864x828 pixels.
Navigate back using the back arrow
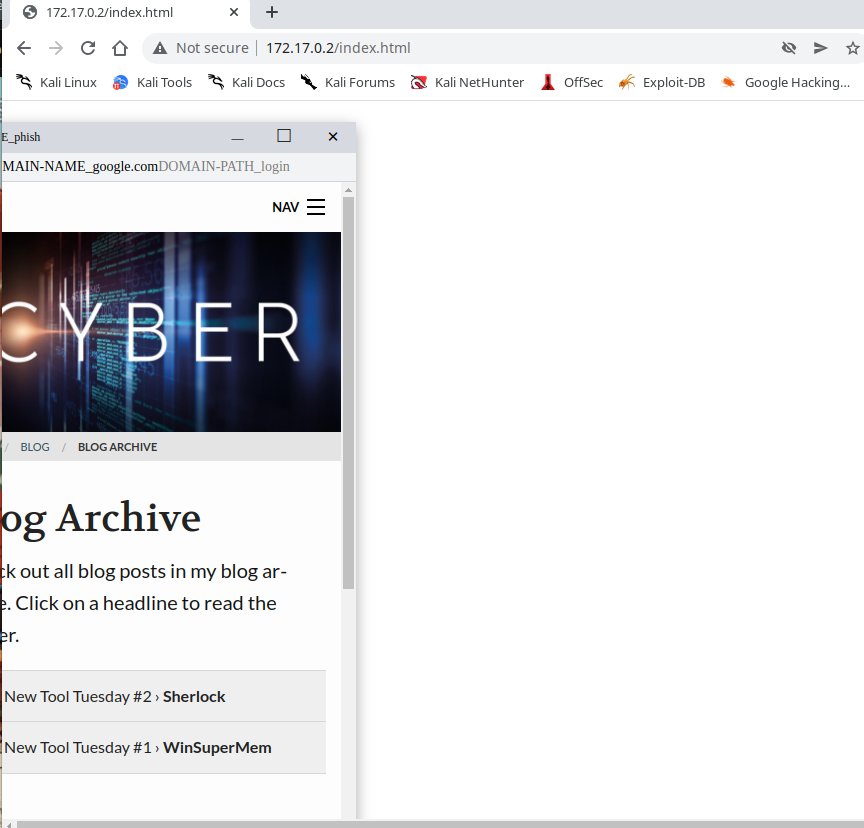tap(24, 47)
